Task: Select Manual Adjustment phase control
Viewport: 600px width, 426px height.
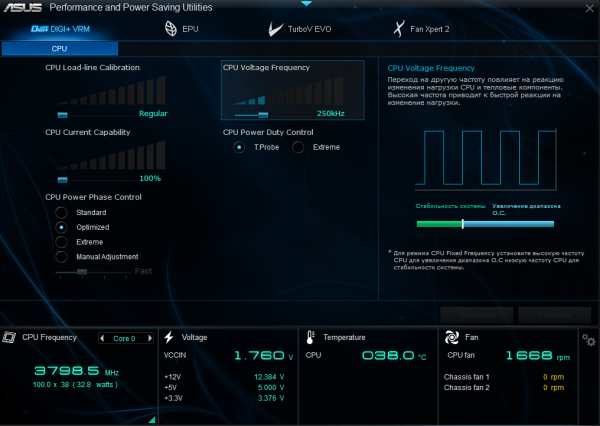Action: [x=61, y=257]
